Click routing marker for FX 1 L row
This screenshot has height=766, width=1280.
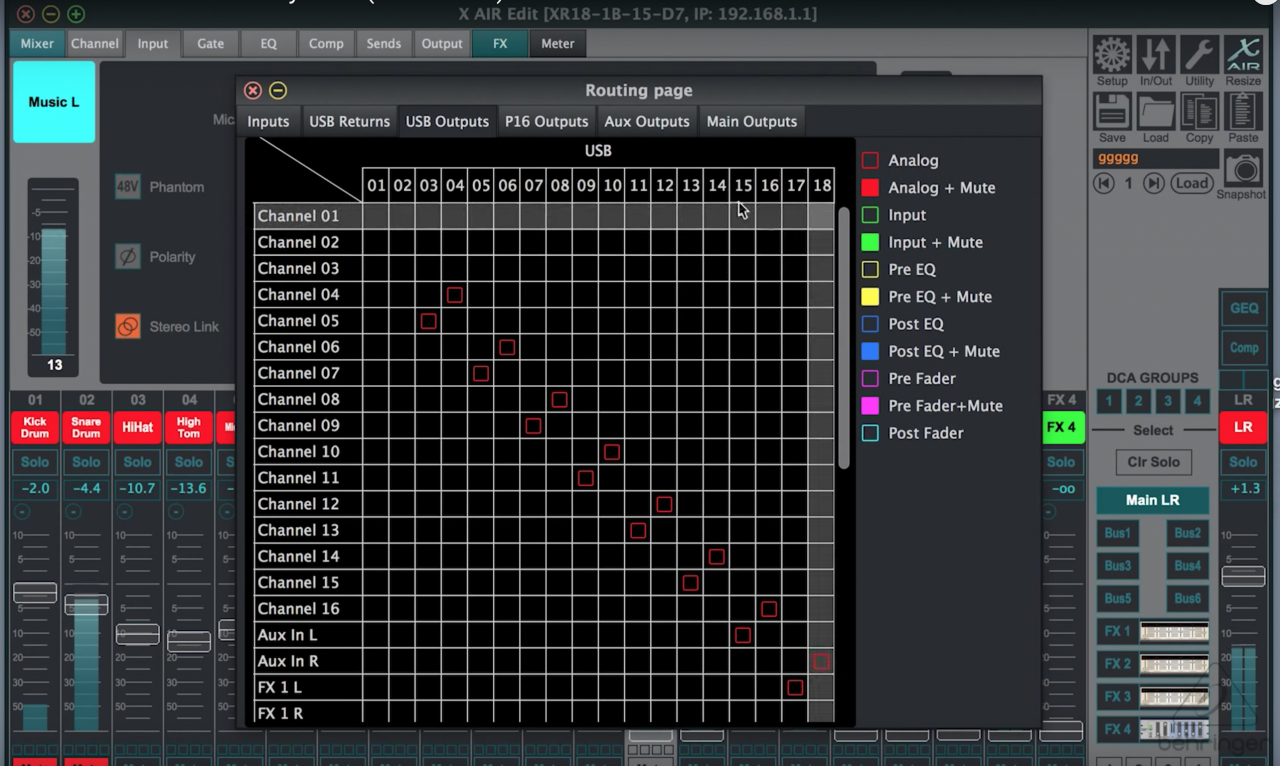795,687
